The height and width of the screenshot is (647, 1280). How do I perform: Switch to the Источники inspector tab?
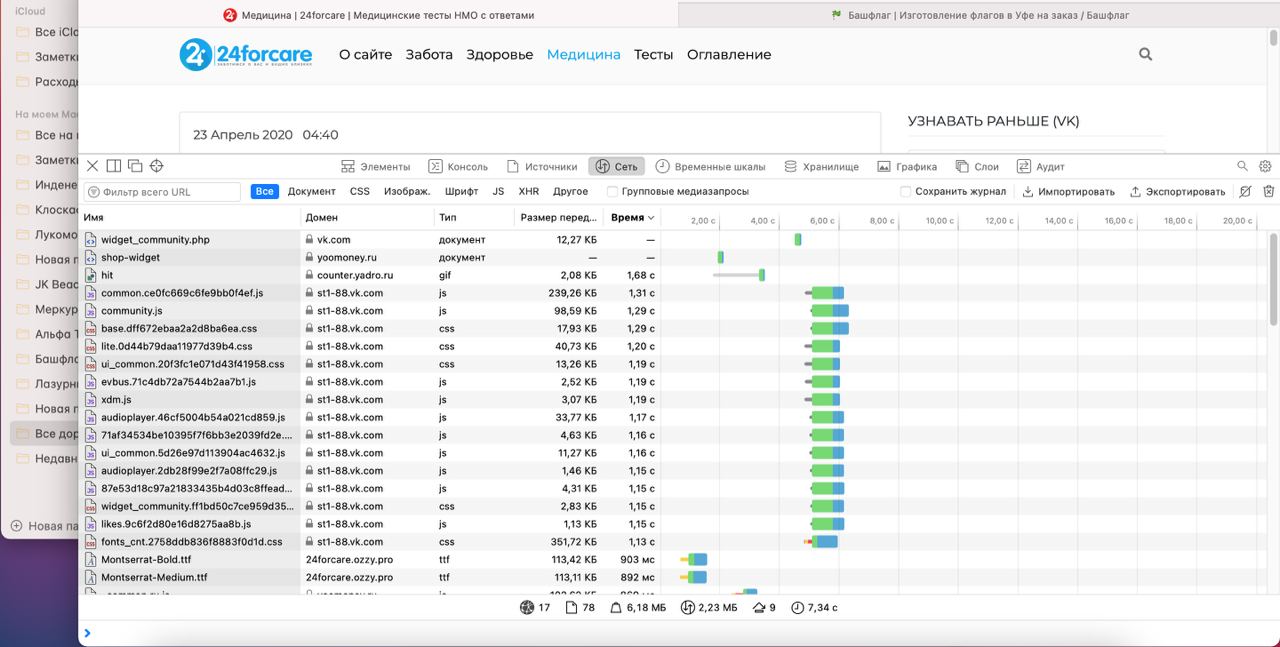[542, 167]
